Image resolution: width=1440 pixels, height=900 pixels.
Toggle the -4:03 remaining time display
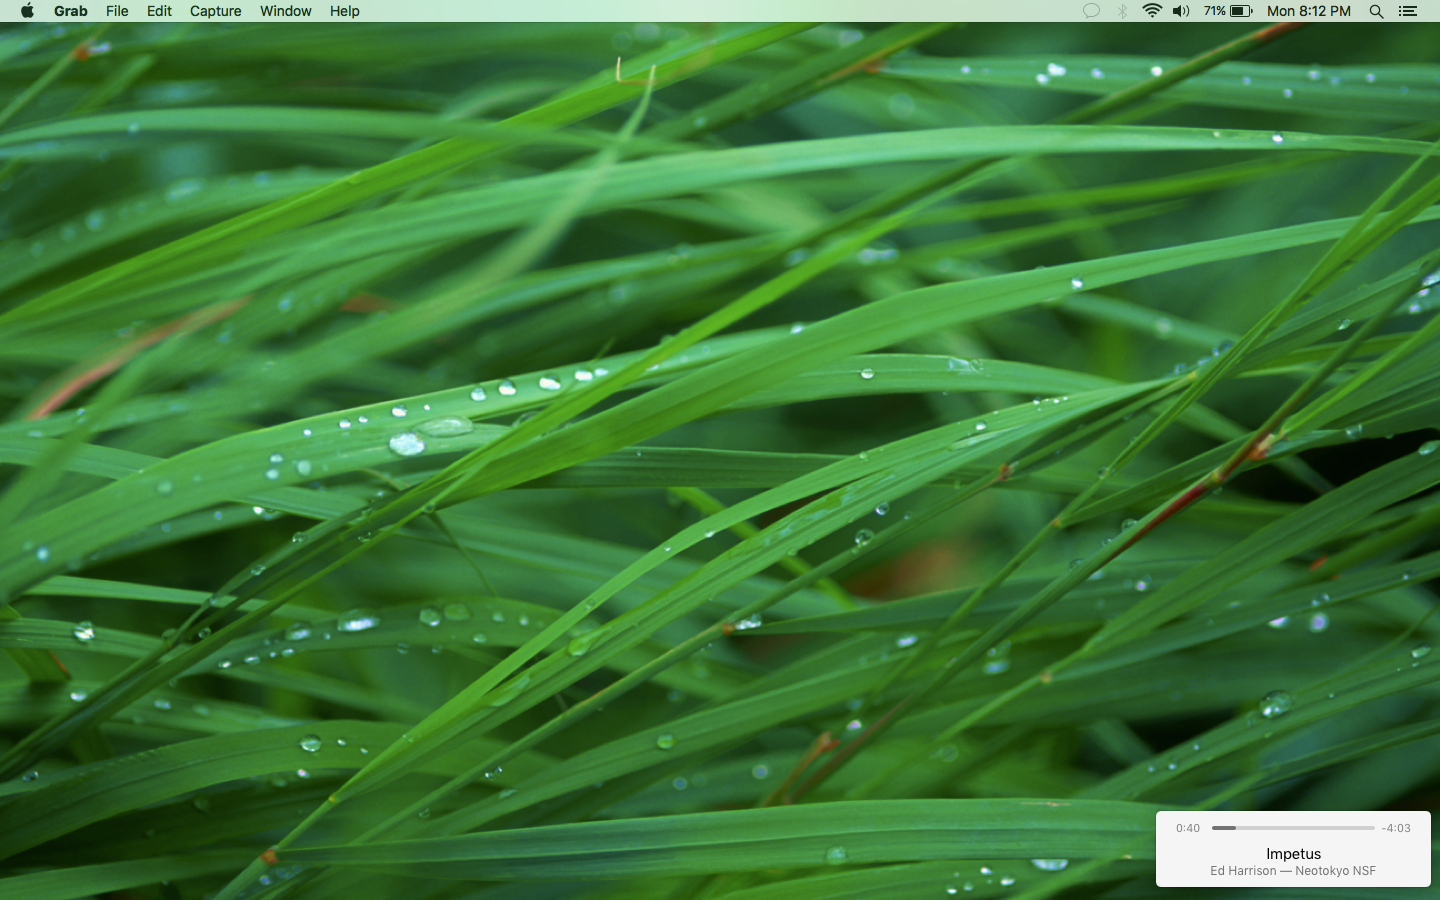[1396, 828]
